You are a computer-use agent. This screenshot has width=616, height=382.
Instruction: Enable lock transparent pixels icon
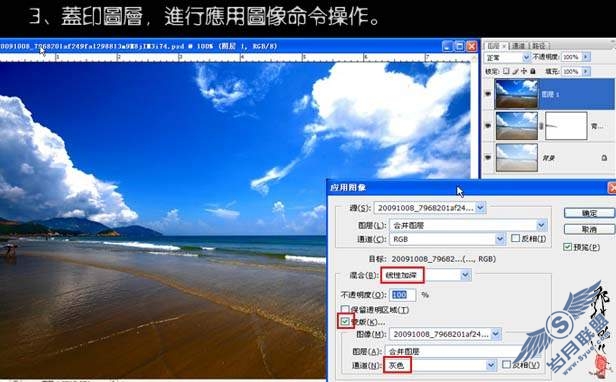[506, 71]
